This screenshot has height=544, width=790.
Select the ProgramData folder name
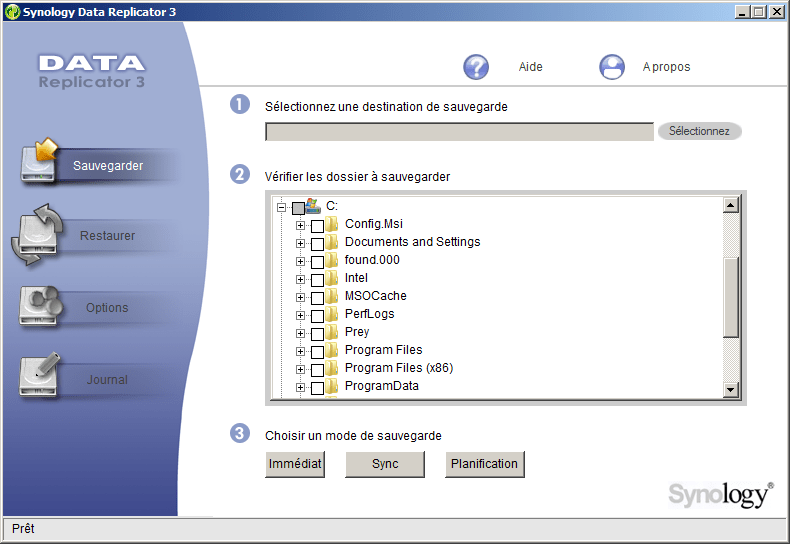tap(381, 386)
